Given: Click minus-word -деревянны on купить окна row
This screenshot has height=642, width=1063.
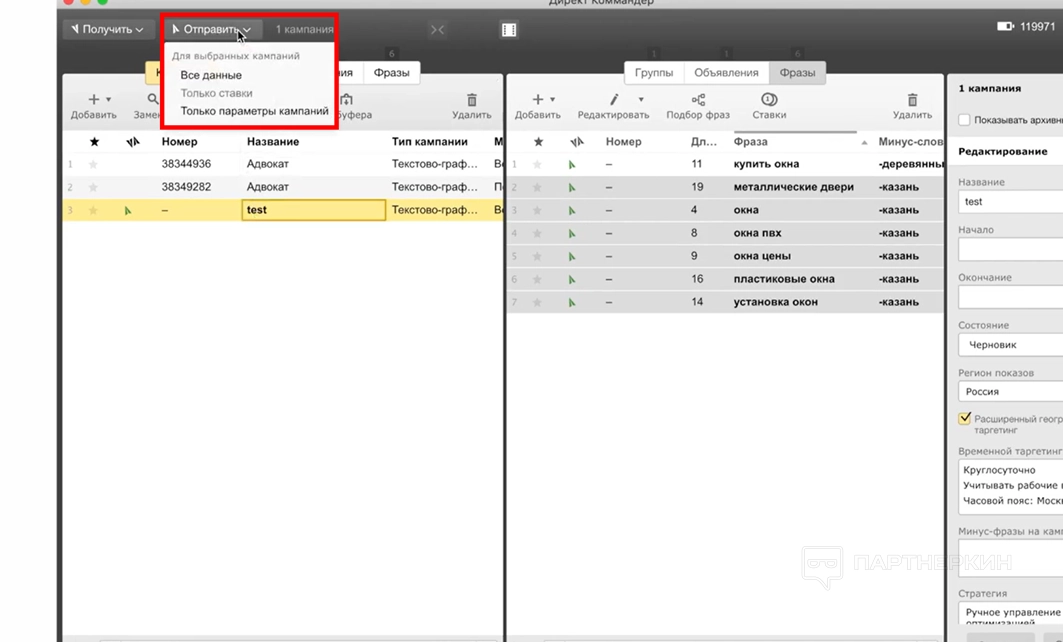Looking at the screenshot, I should pyautogui.click(x=911, y=164).
